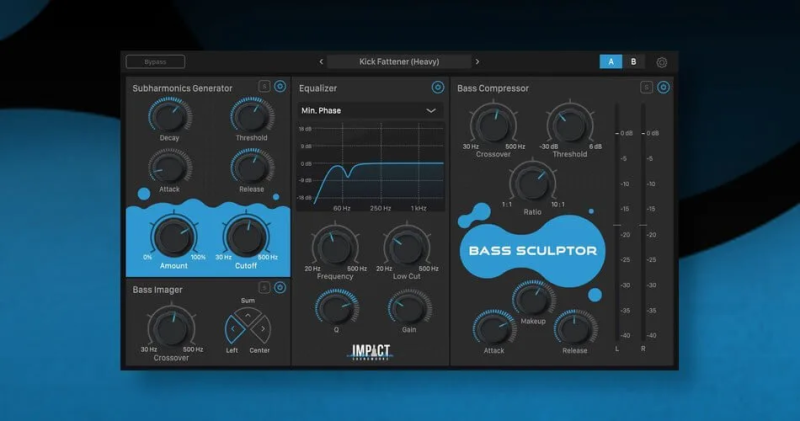800x421 pixels.
Task: Click the Compressor Makeup knob
Action: point(533,298)
